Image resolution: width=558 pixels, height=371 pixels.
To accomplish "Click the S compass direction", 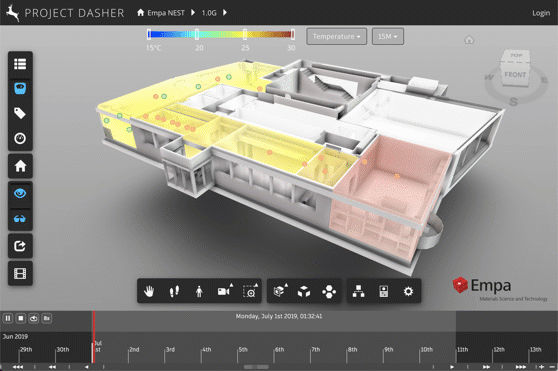I will point(513,102).
